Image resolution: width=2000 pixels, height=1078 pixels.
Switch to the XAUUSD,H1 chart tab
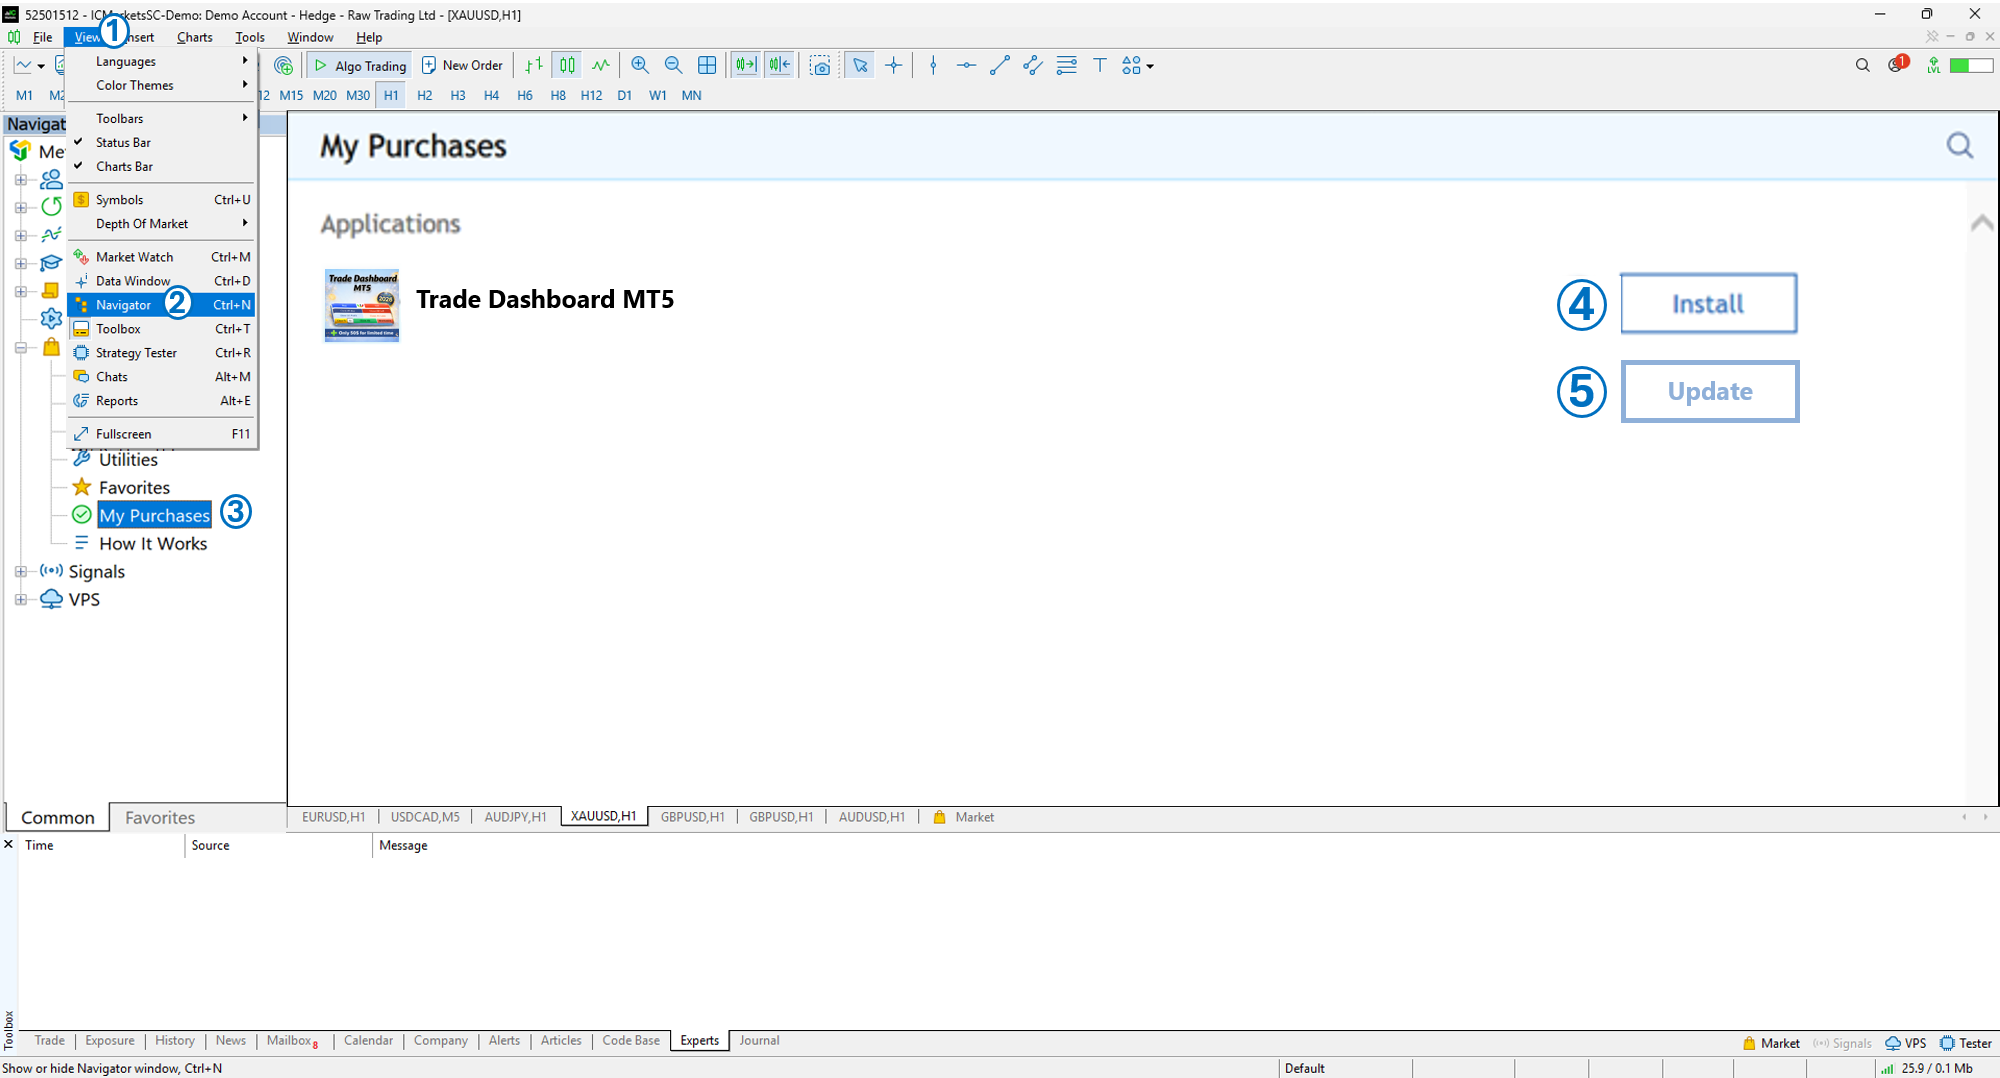coord(604,817)
